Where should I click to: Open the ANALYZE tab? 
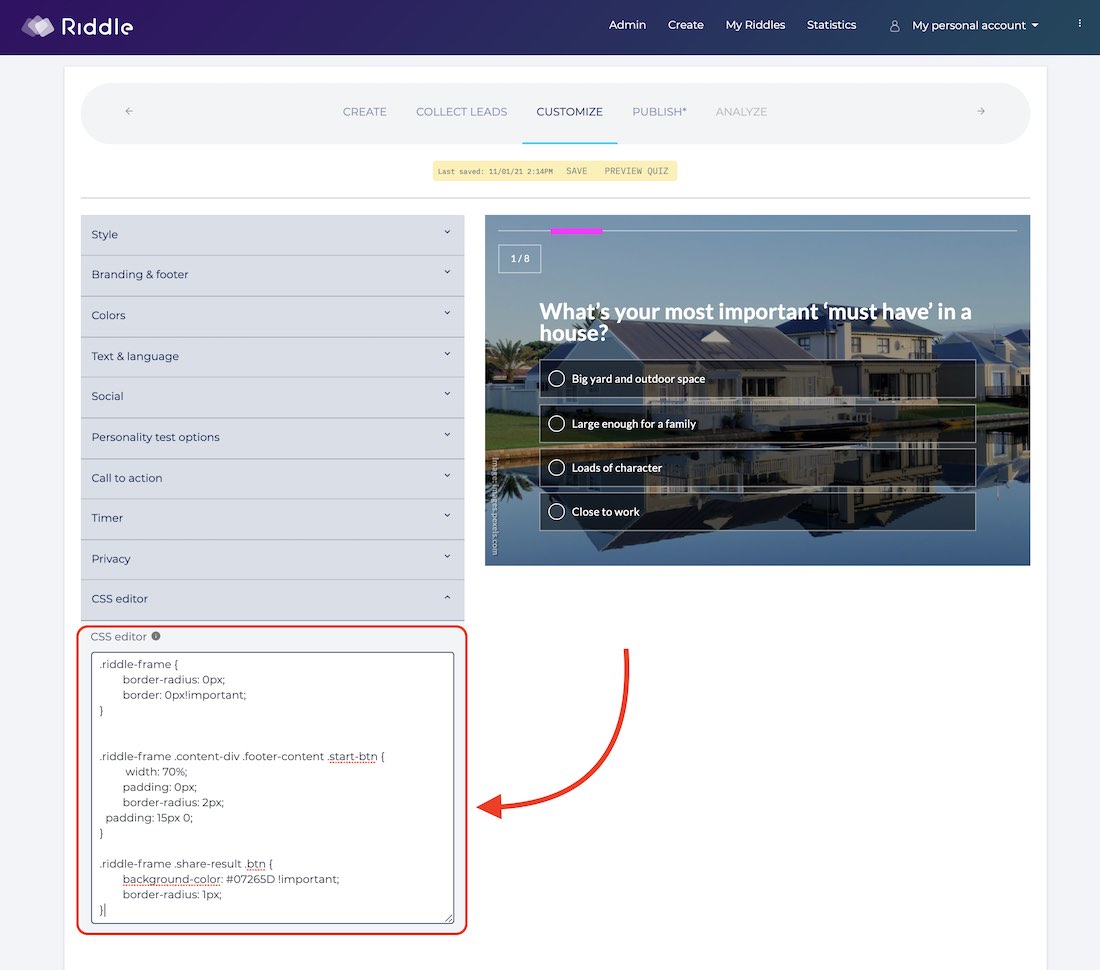click(742, 112)
